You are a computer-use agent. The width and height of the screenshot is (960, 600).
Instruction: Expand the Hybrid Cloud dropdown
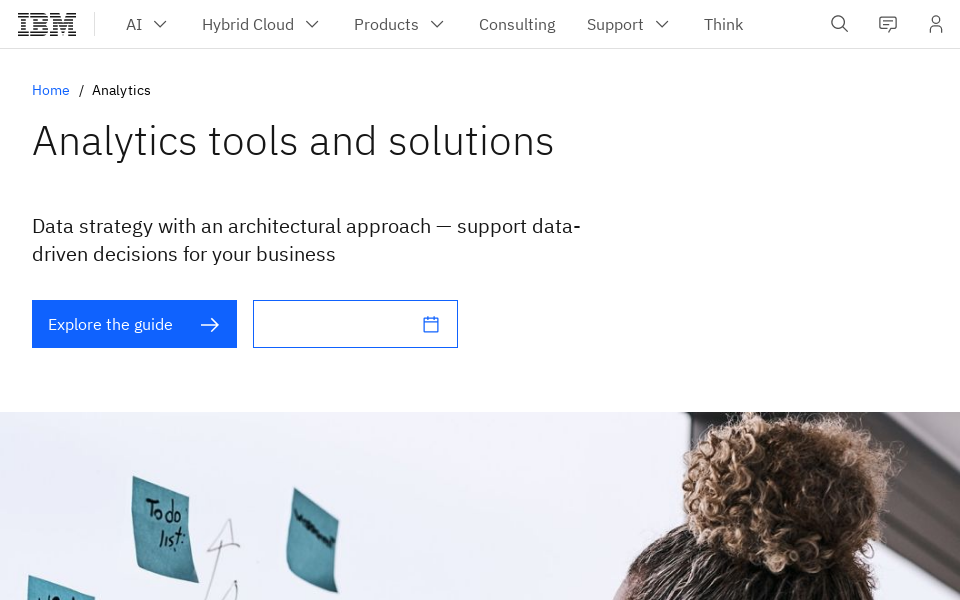pyautogui.click(x=311, y=24)
